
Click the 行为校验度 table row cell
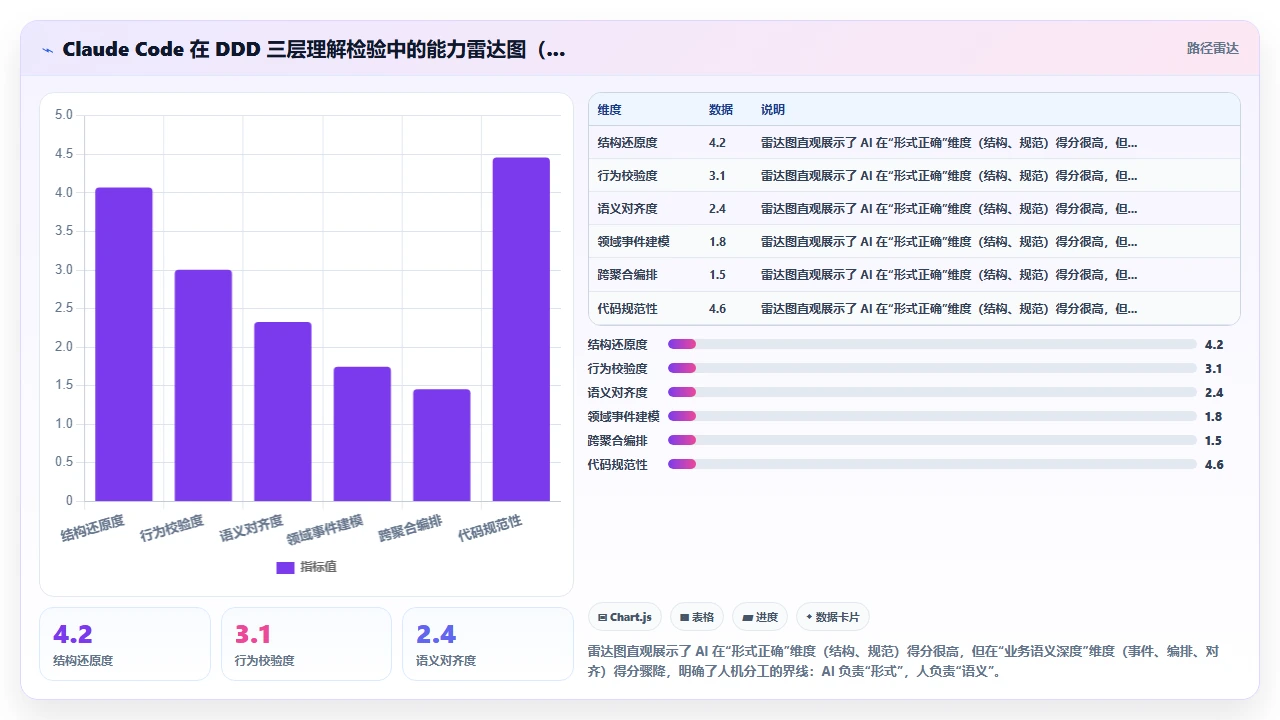627,176
